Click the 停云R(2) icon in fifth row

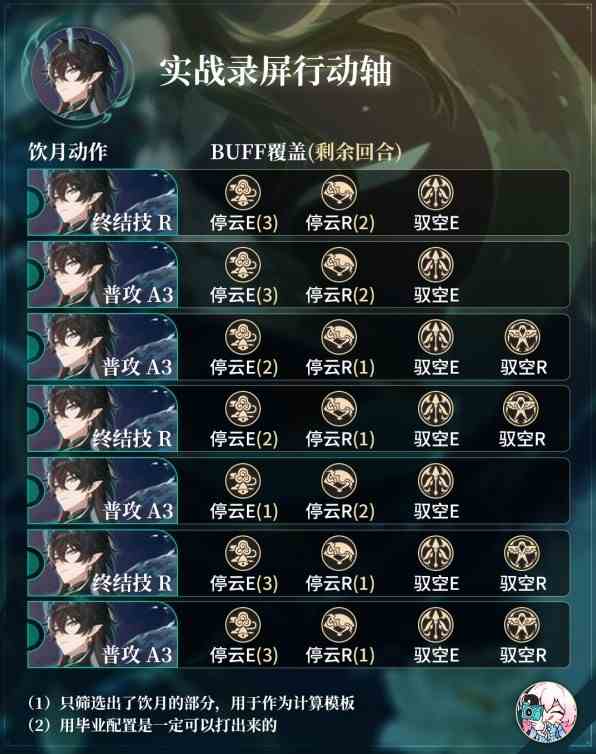(339, 481)
